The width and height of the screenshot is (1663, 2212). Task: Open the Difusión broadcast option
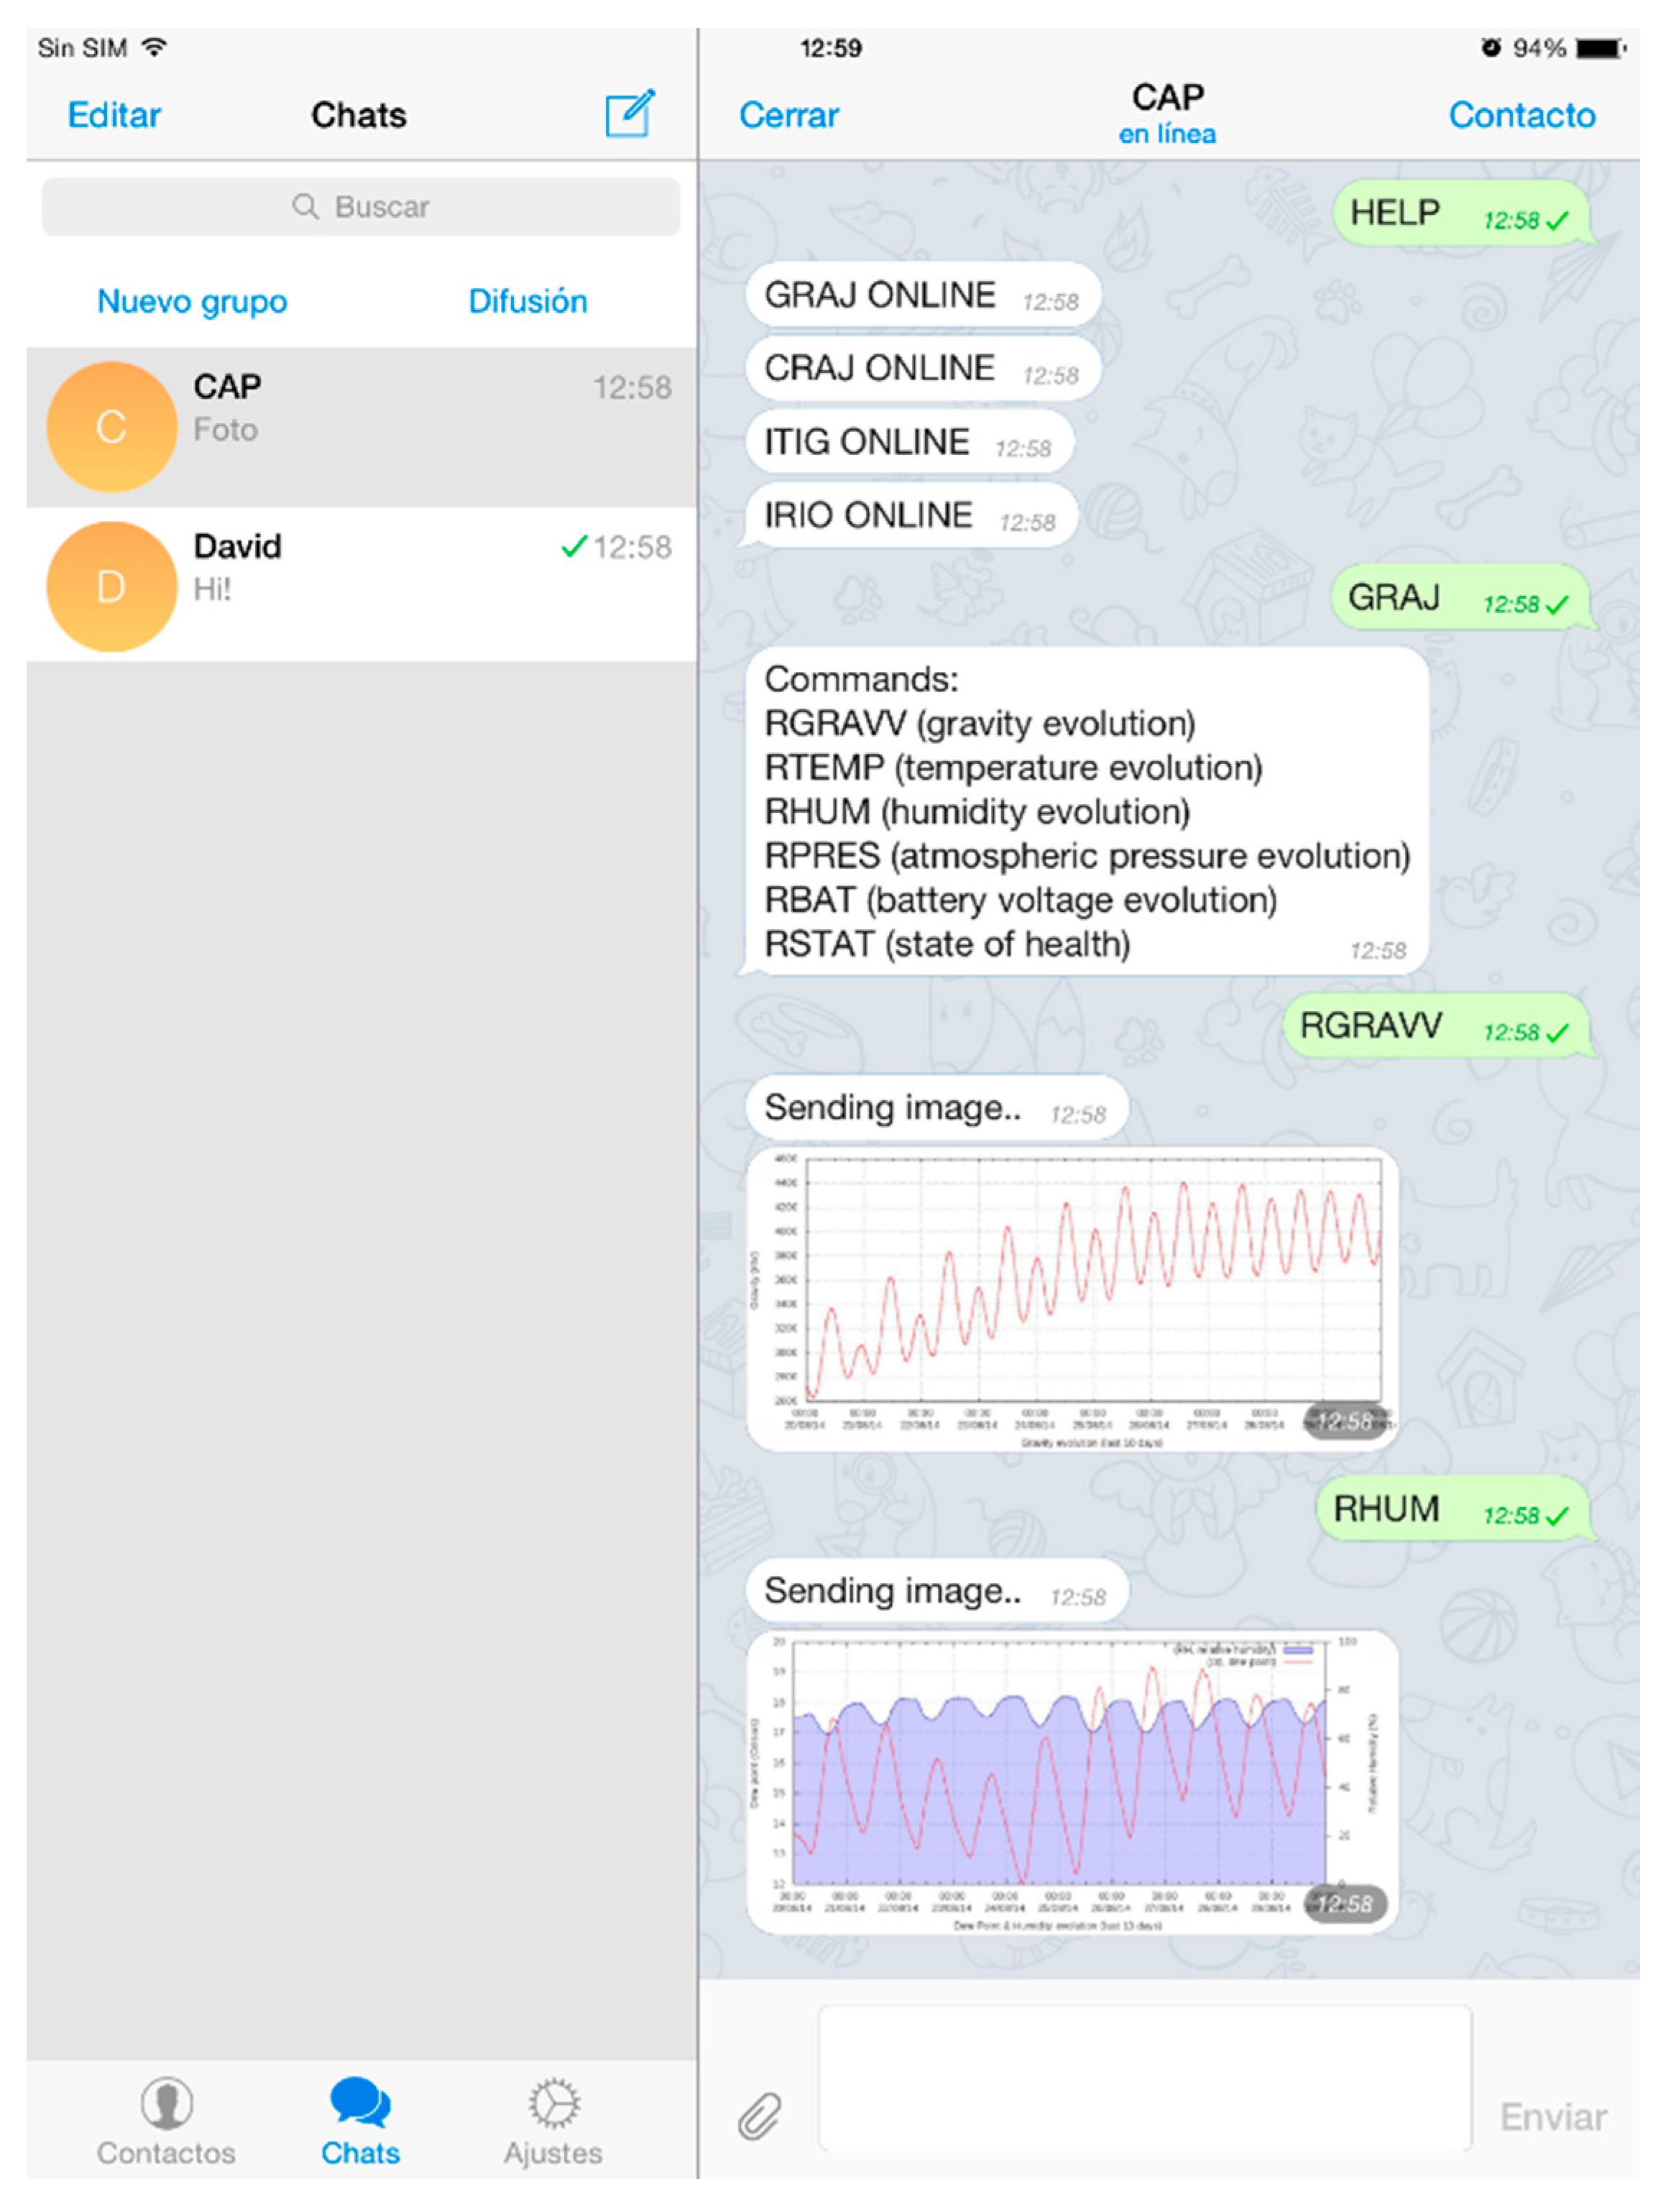click(x=527, y=301)
